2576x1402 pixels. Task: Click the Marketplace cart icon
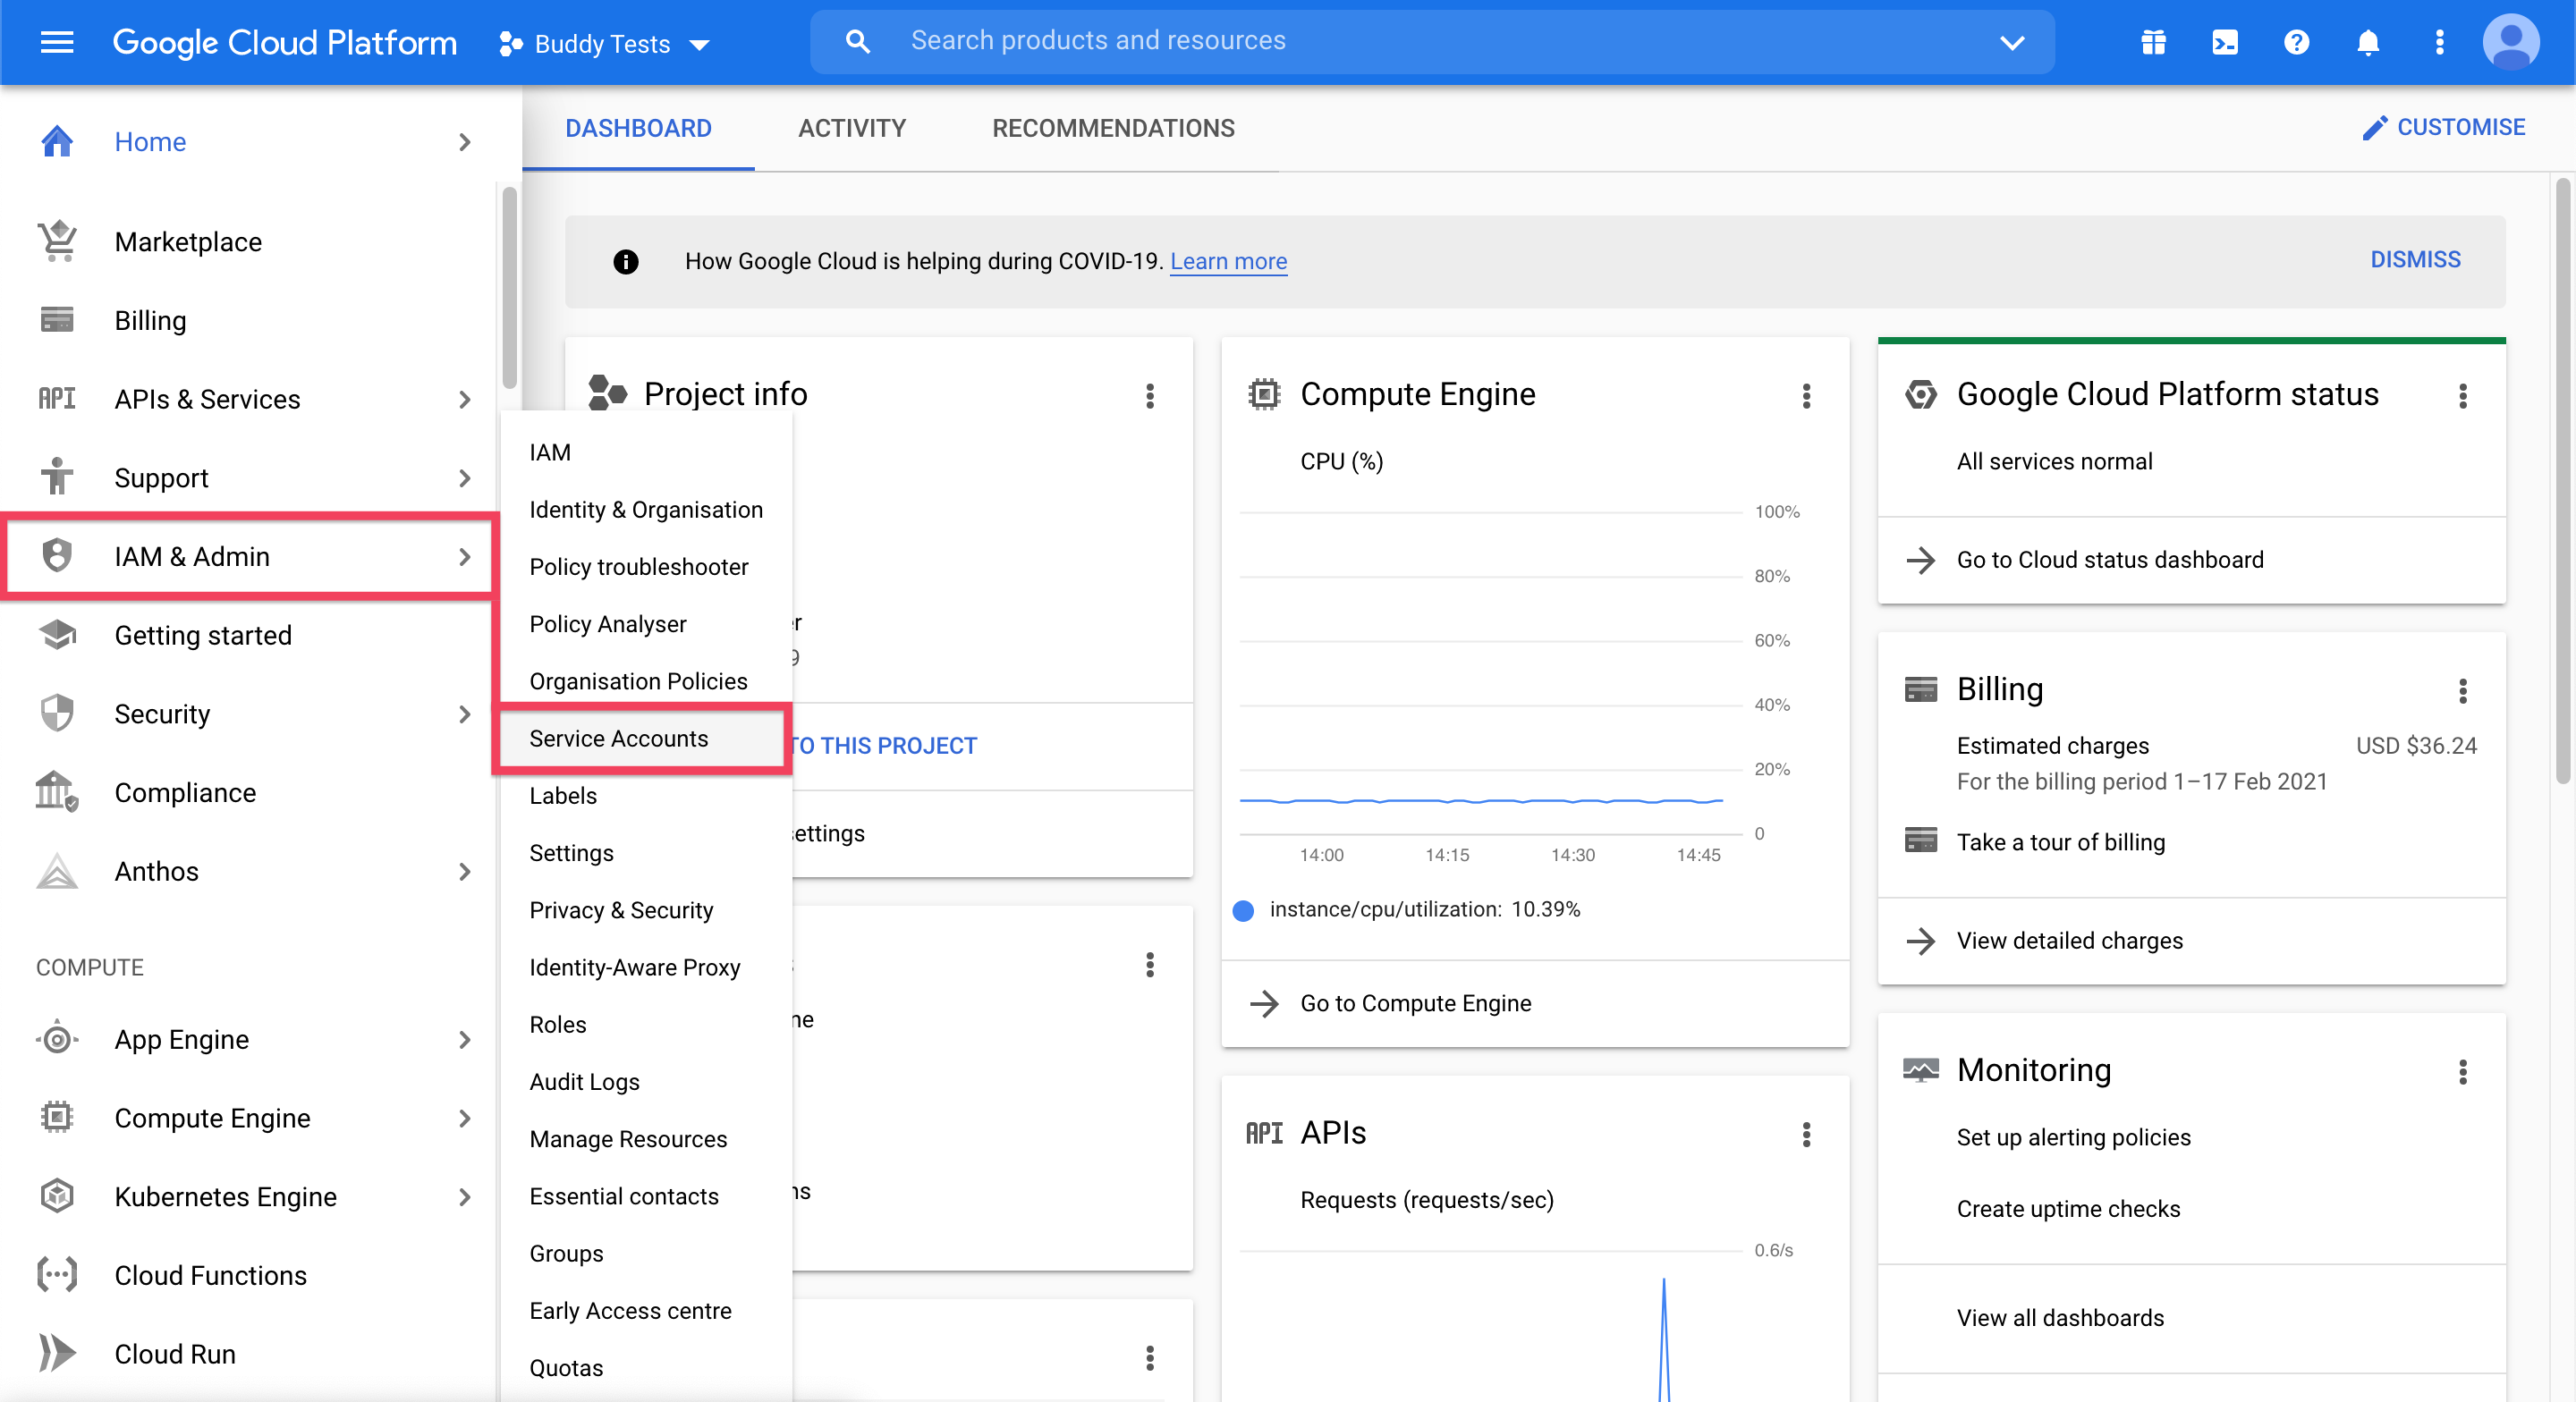tap(57, 241)
